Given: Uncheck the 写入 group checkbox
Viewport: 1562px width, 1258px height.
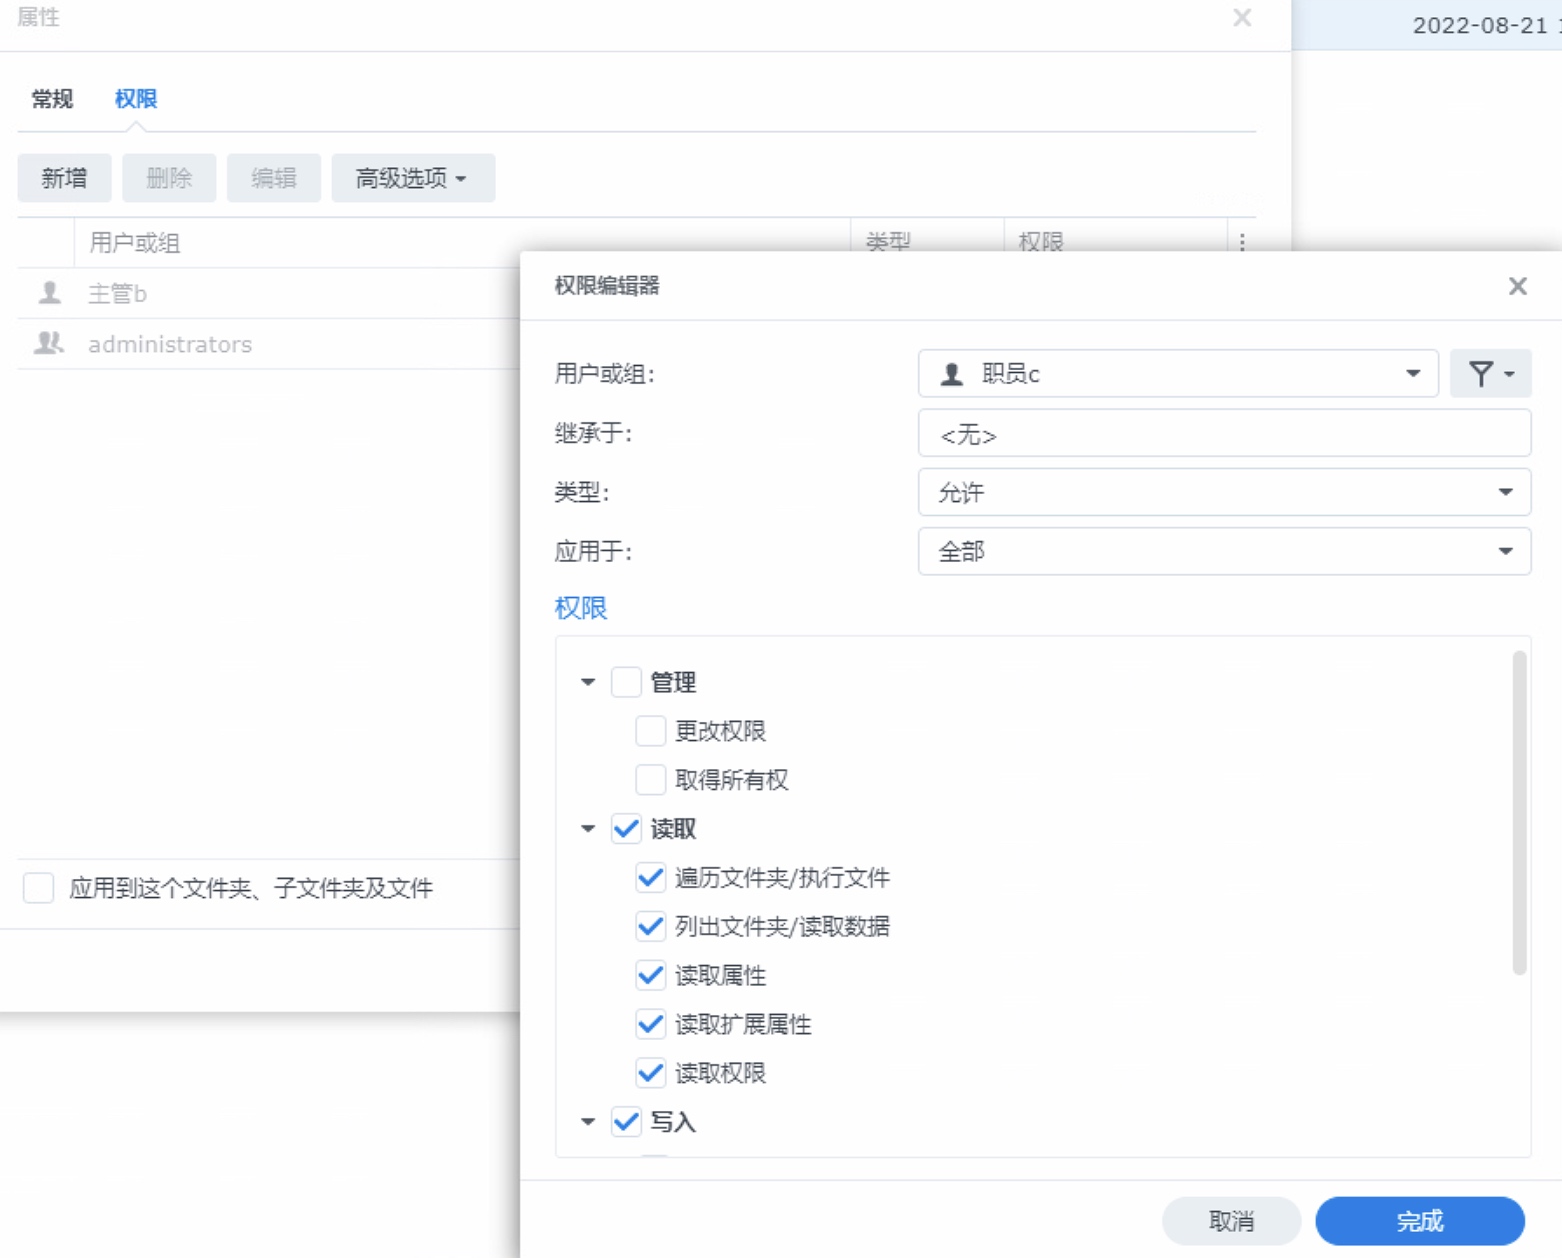Looking at the screenshot, I should pyautogui.click(x=626, y=1122).
